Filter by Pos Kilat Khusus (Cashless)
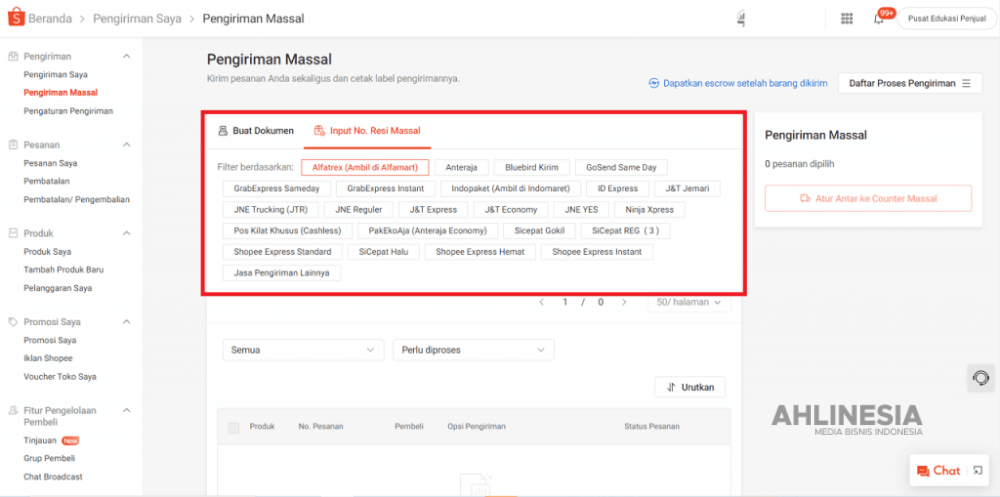 coord(288,230)
